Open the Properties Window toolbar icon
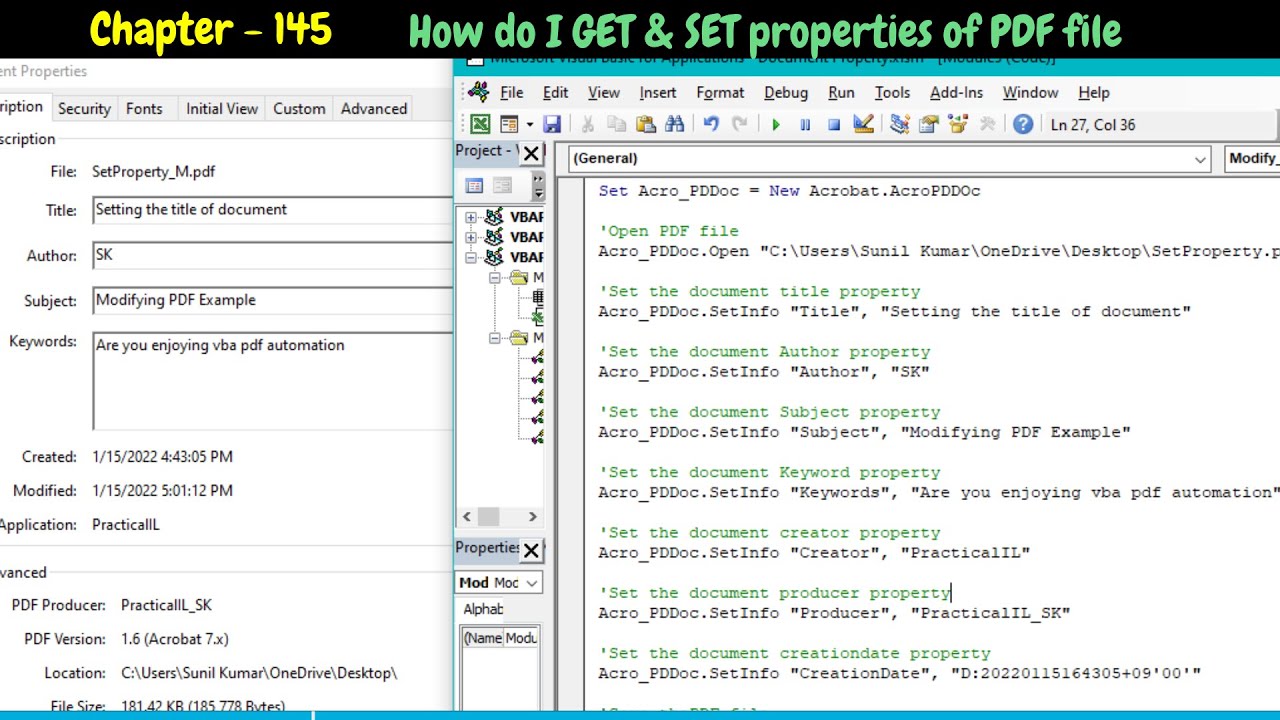Viewport: 1280px width, 720px height. tap(929, 124)
